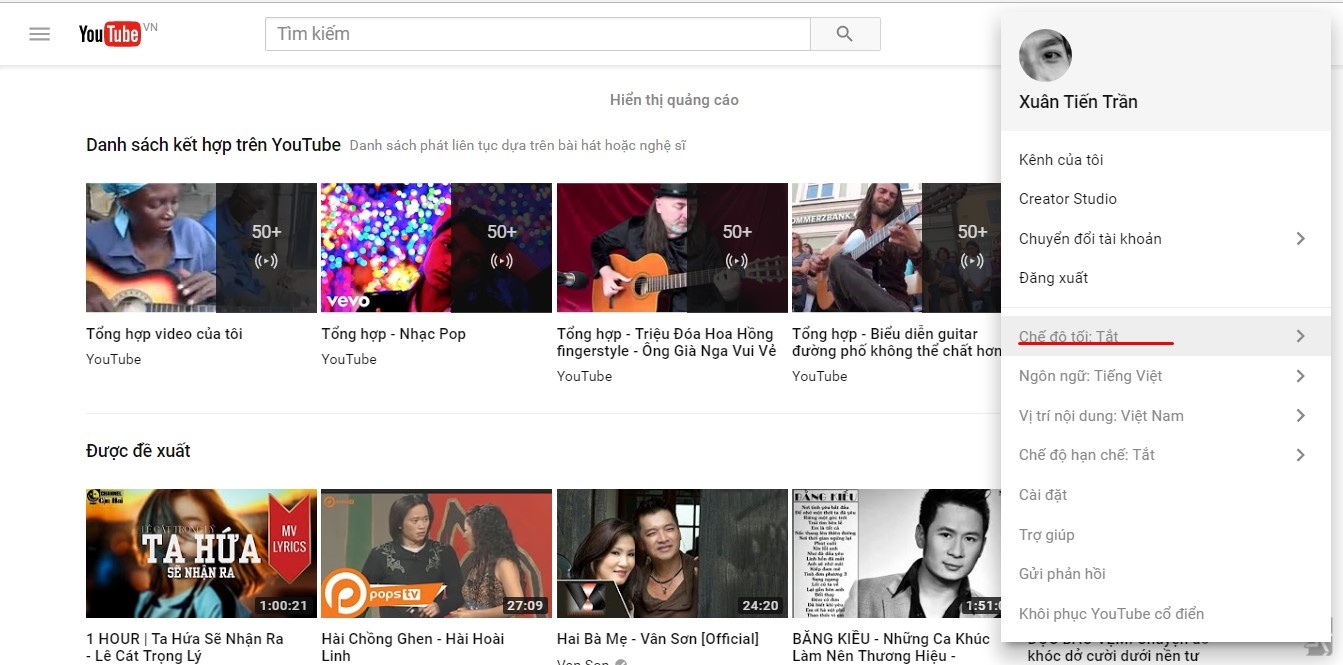Open the hamburger navigation menu
This screenshot has height=665, width=1343.
tap(39, 33)
